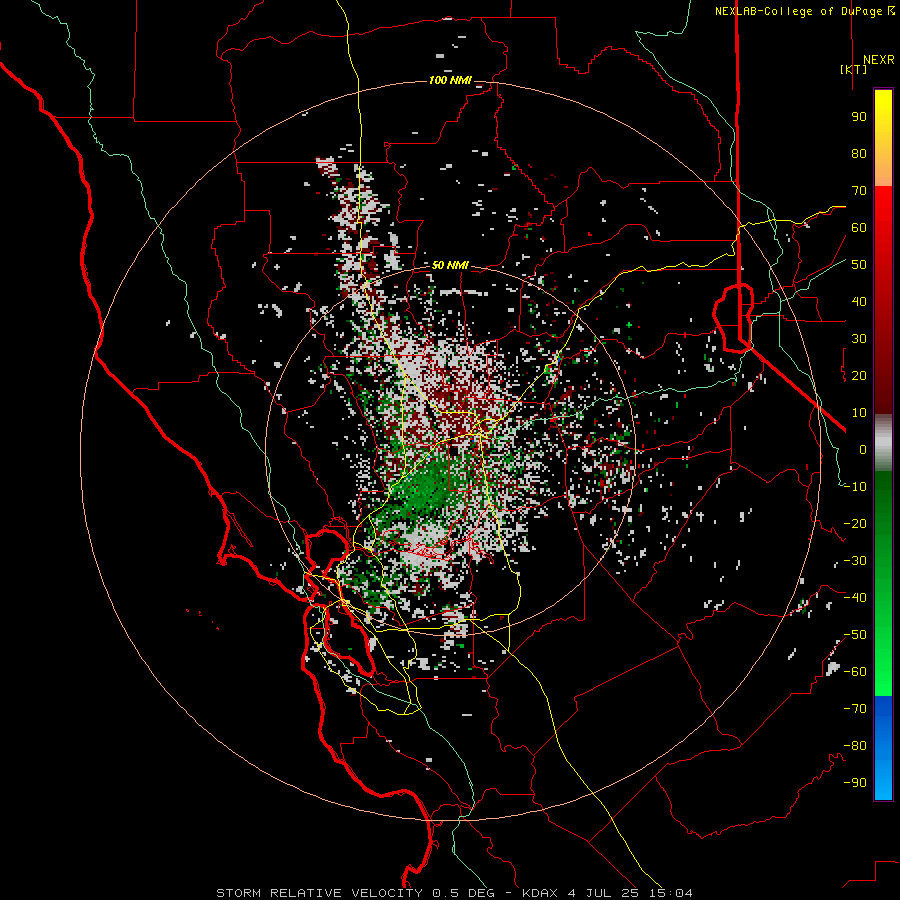Click the 10 value on velocity scale
This screenshot has width=900, height=900.
pos(859,413)
